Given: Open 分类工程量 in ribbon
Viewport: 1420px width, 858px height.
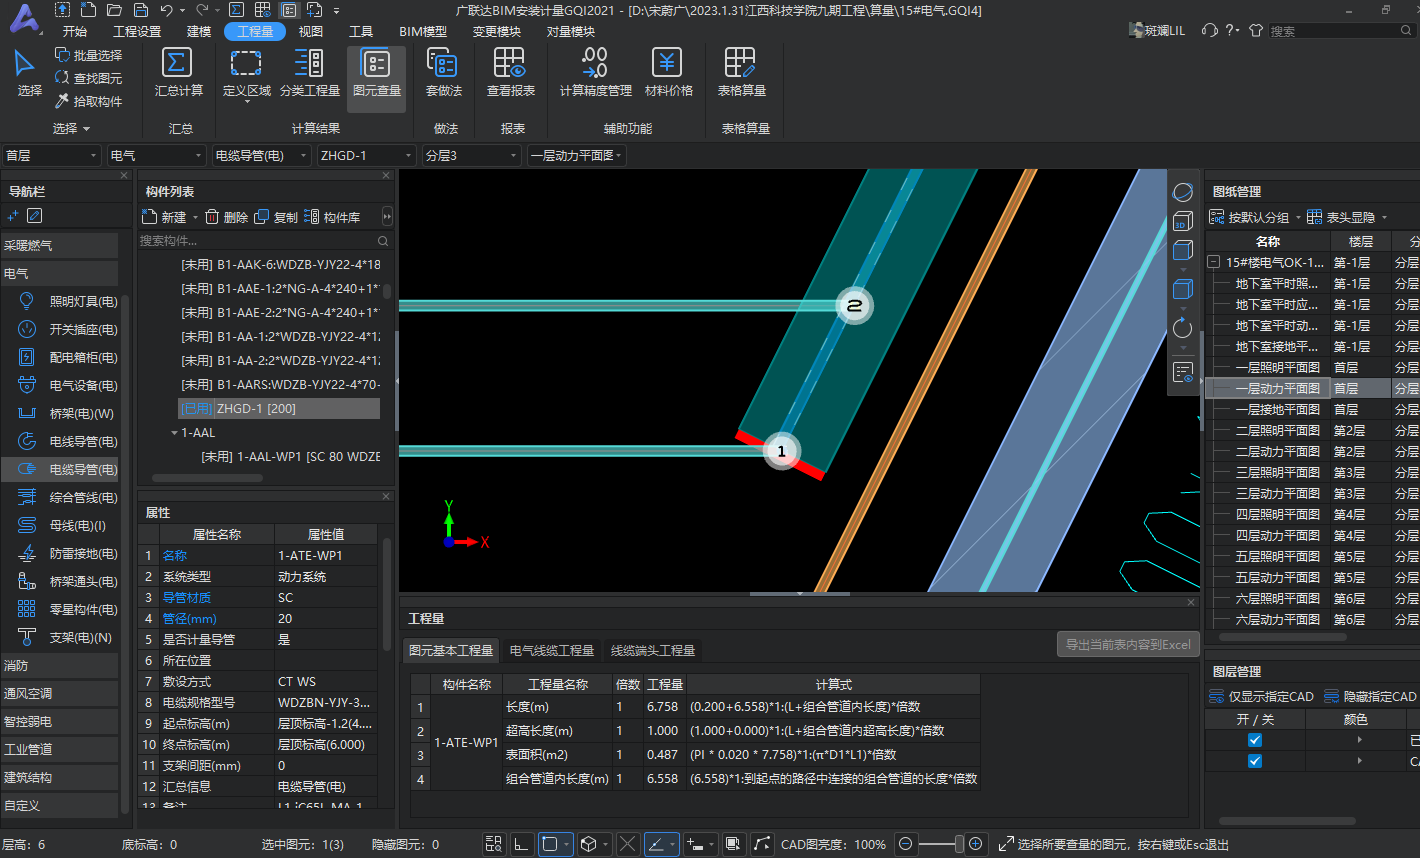Looking at the screenshot, I should coord(310,73).
